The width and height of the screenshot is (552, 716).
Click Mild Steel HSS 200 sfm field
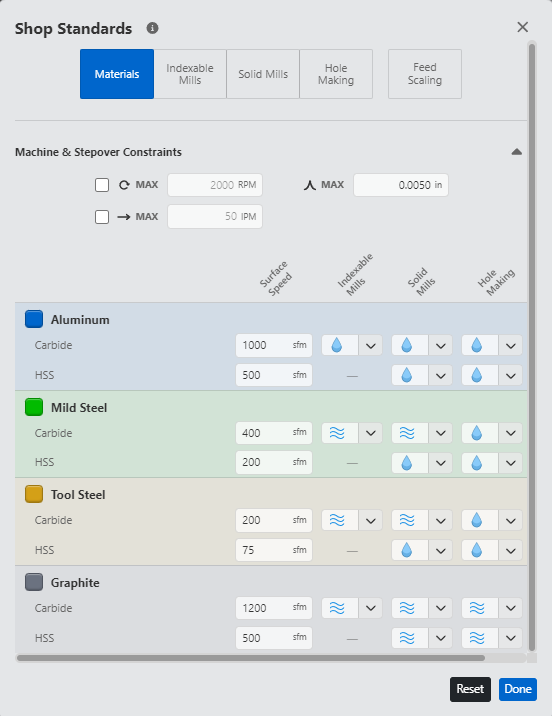point(274,463)
